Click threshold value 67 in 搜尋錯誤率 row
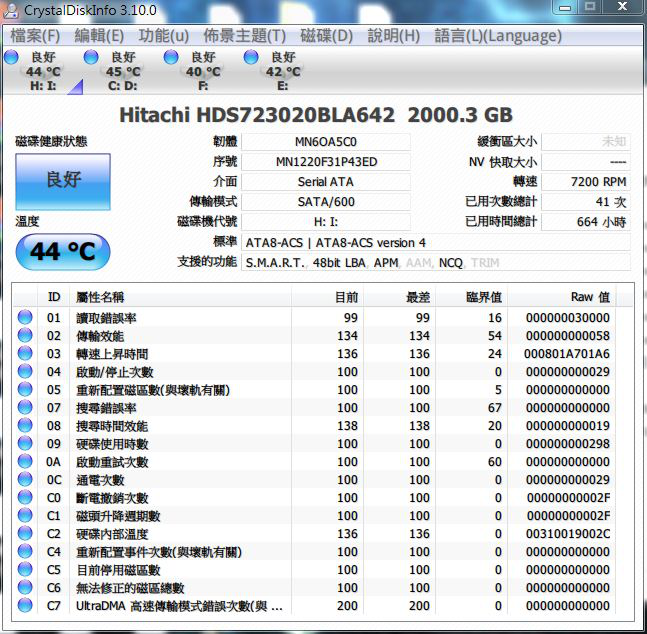Screen dimensions: 647x634 click(494, 408)
